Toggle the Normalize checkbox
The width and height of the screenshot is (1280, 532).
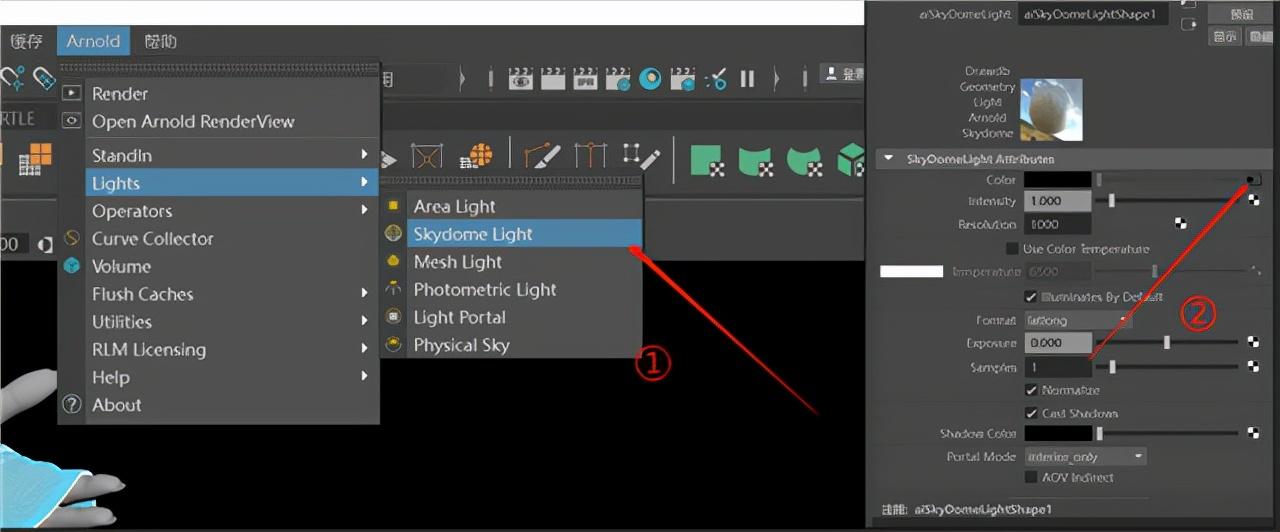[x=1031, y=390]
